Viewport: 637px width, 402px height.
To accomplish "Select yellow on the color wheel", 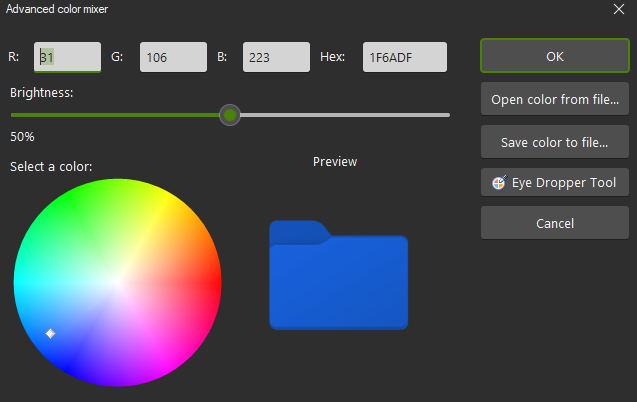I will (x=165, y=198).
